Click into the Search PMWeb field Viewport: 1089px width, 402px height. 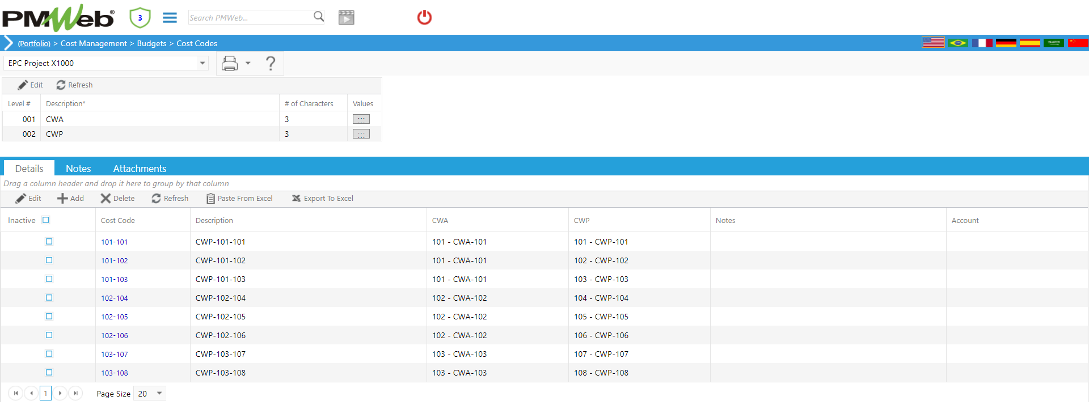[248, 18]
